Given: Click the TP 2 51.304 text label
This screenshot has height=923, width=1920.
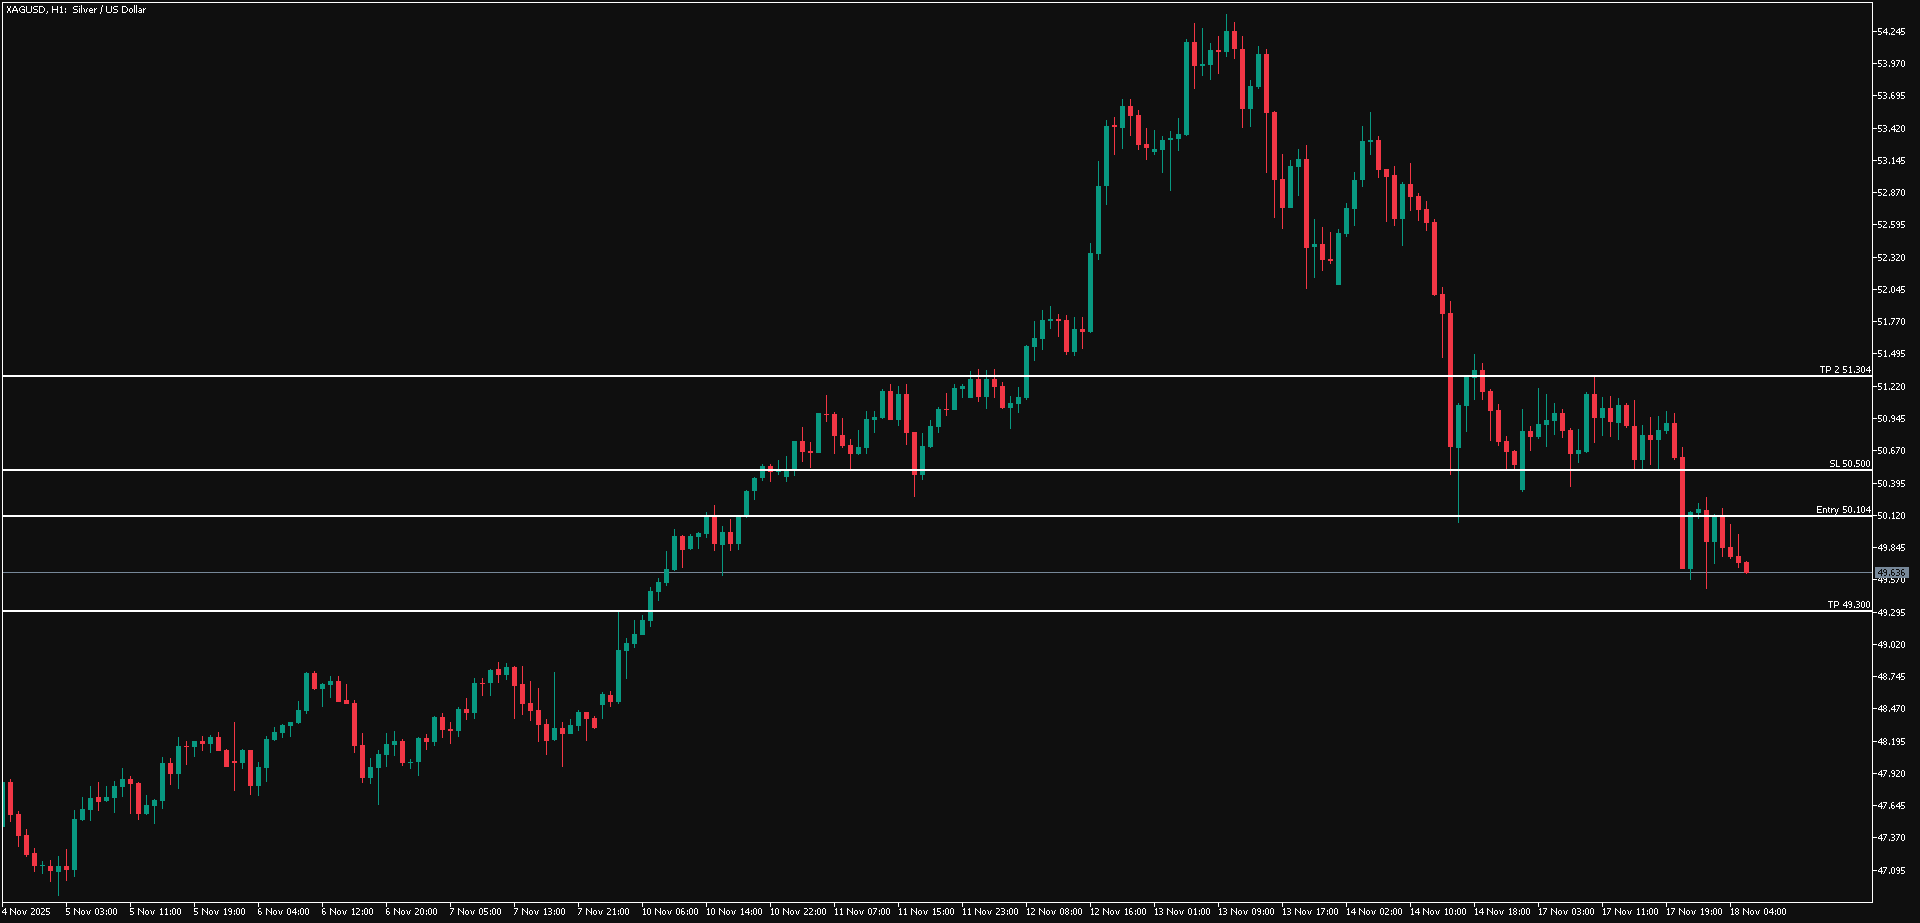Looking at the screenshot, I should click(1844, 370).
